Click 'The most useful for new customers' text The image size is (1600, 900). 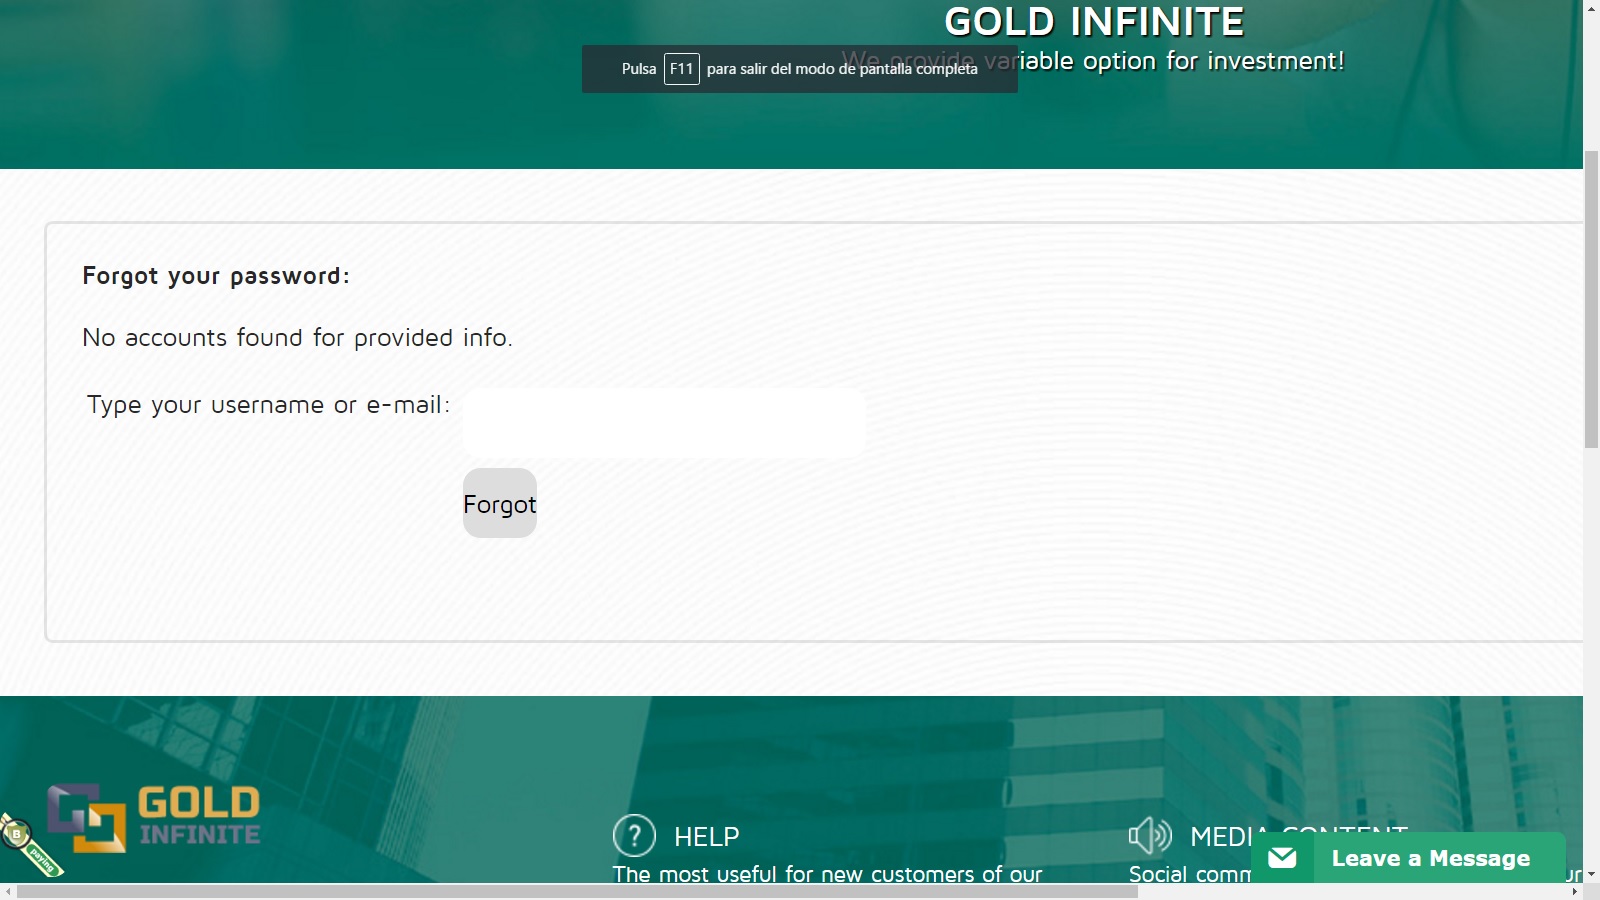(x=827, y=874)
